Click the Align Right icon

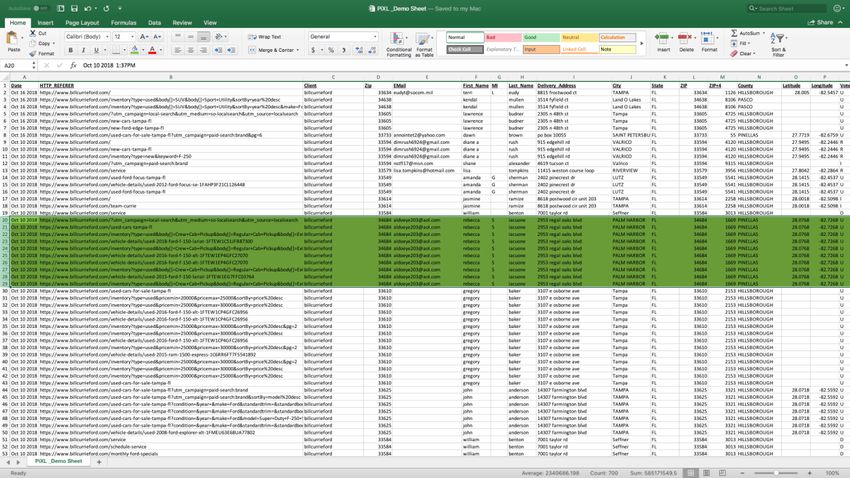(203, 50)
